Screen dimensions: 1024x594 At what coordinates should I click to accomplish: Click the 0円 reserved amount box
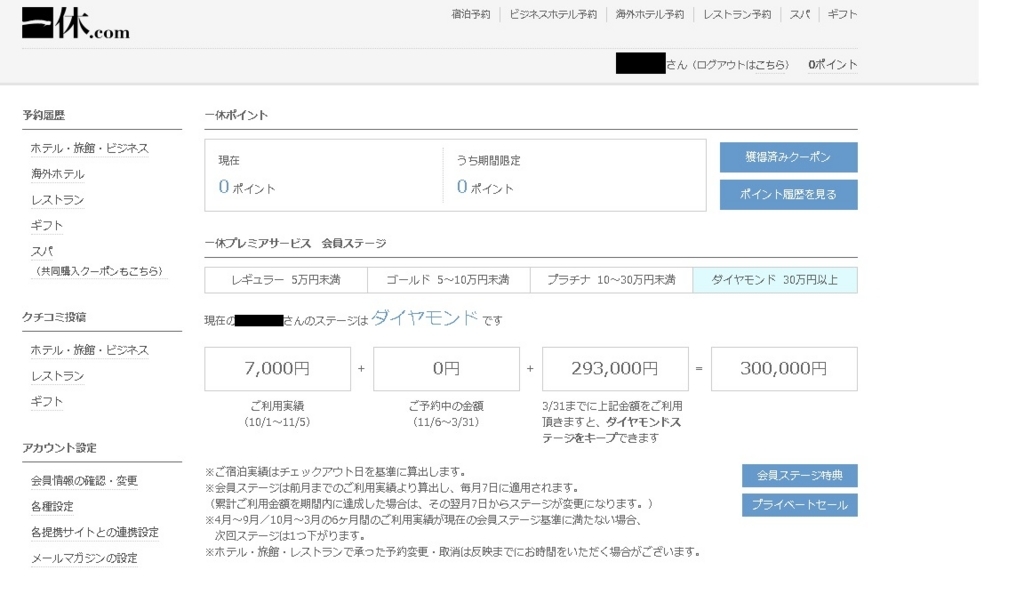pos(446,369)
